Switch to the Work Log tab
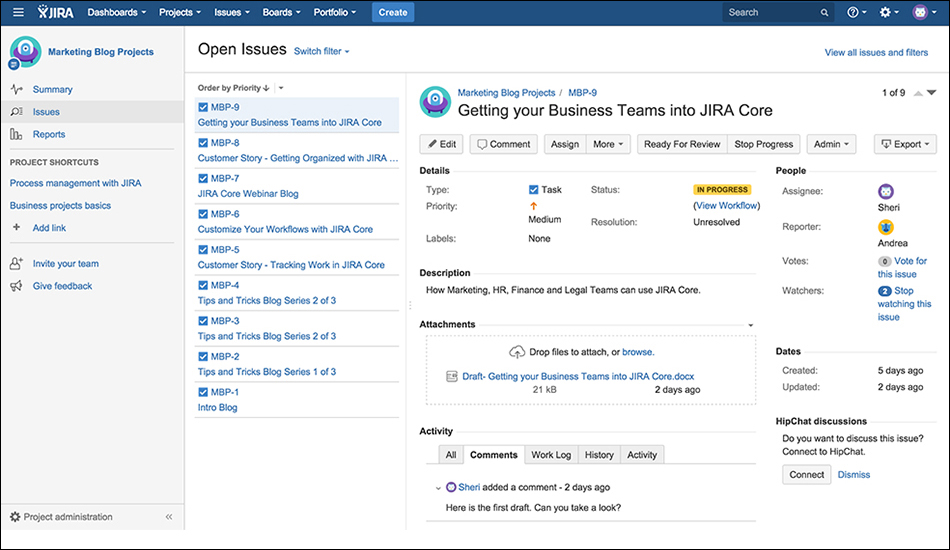Image resolution: width=950 pixels, height=550 pixels. (x=551, y=455)
